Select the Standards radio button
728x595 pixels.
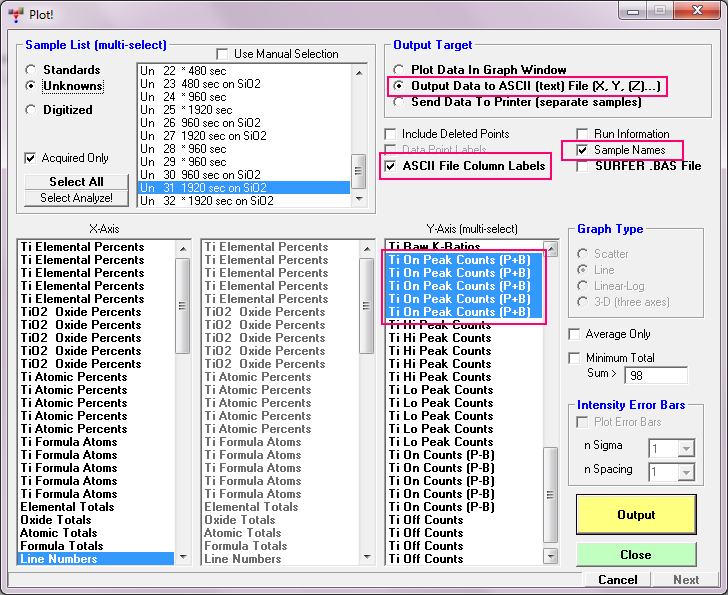point(33,70)
